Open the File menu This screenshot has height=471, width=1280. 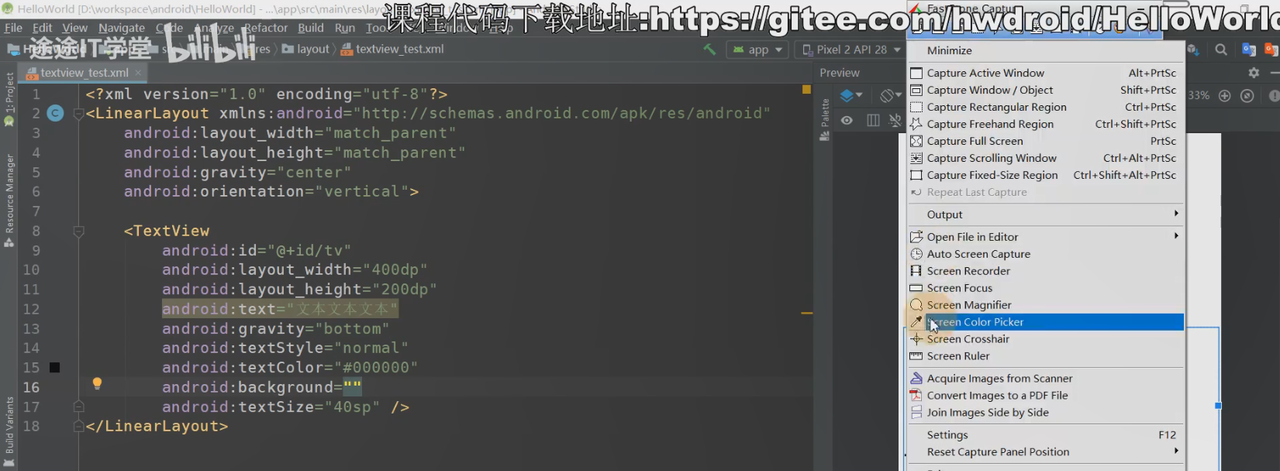point(13,28)
